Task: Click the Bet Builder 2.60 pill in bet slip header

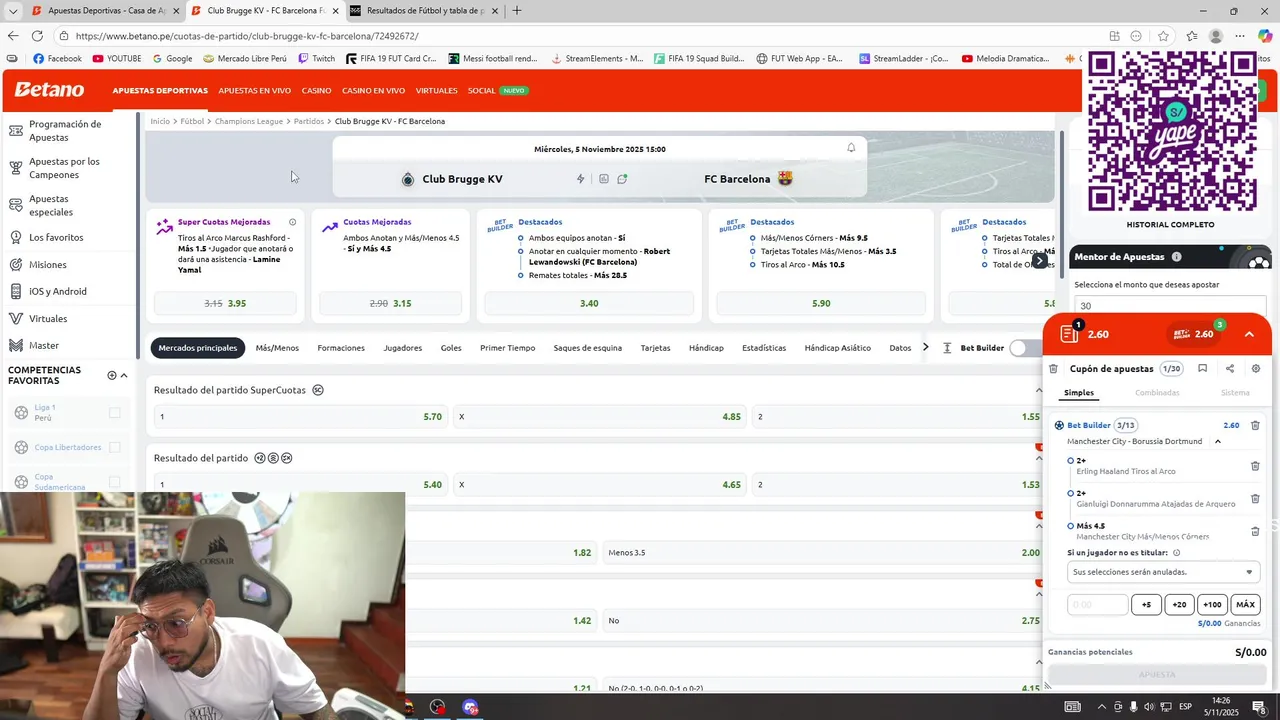Action: click(1195, 334)
